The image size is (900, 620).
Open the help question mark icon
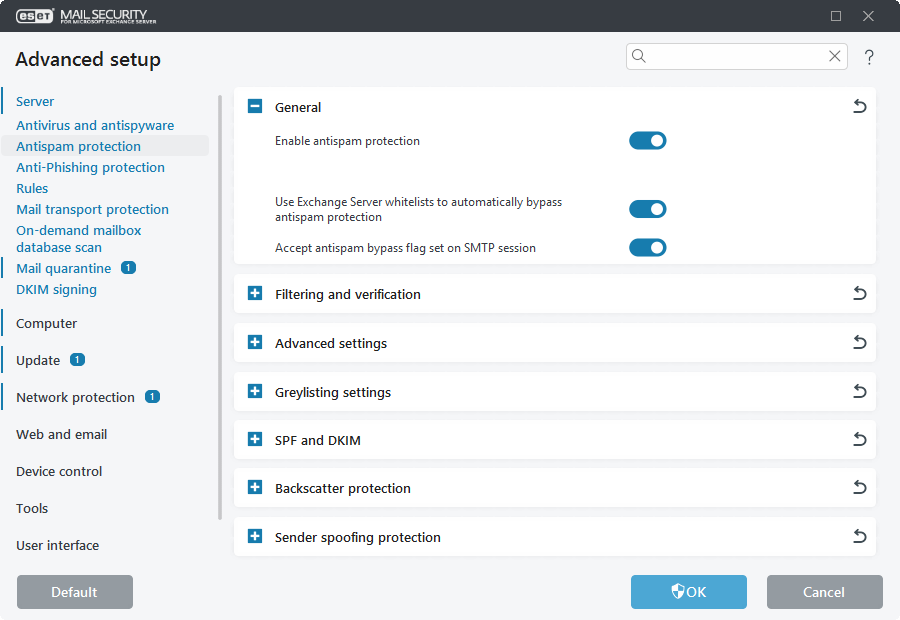[x=869, y=57]
